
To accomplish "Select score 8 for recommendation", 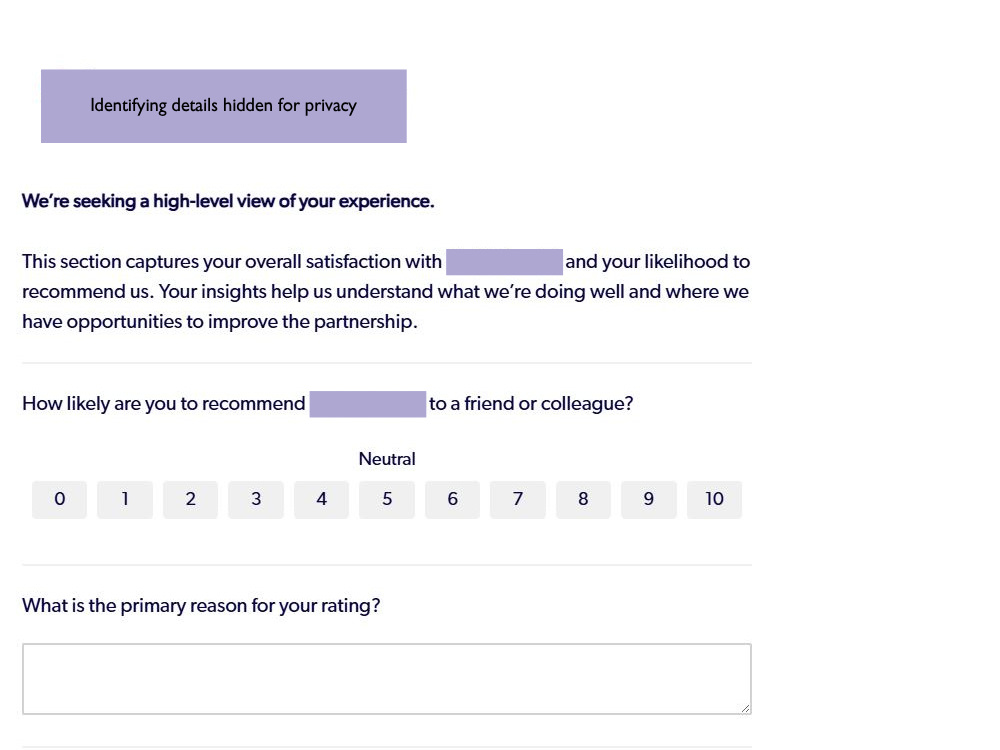I will click(583, 499).
